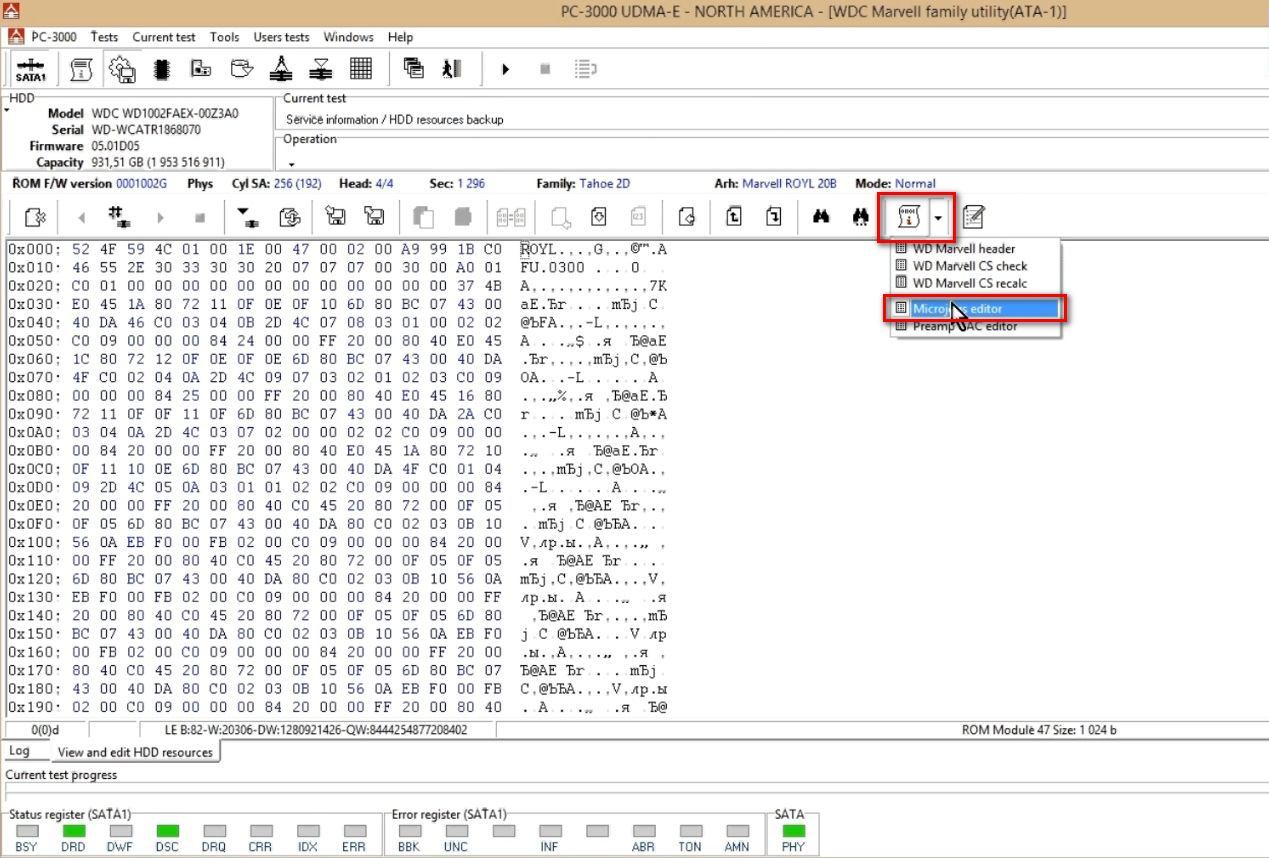Click the highlighted scroll info icon in editor toolbar

click(x=908, y=216)
